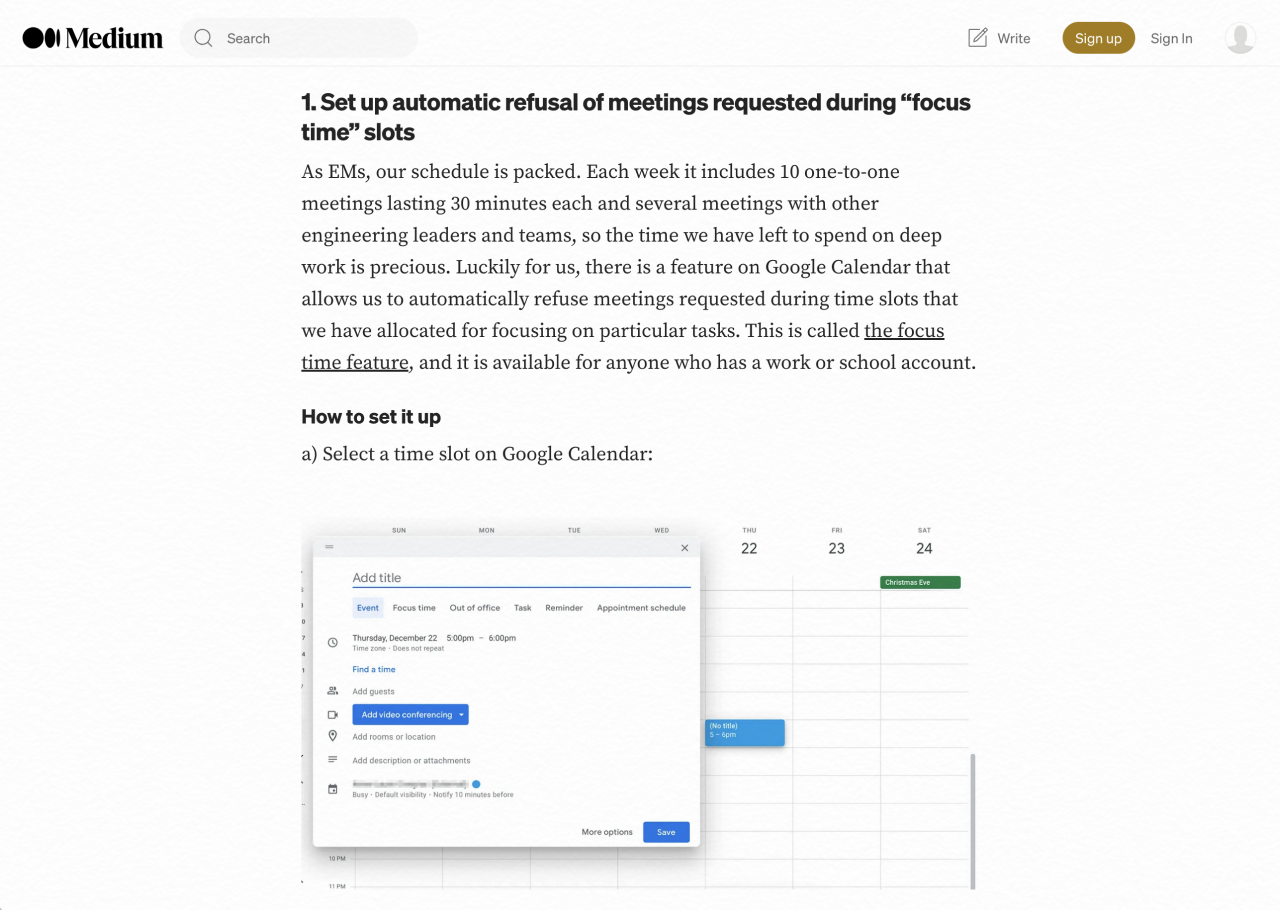Viewport: 1280px width, 910px height.
Task: Select the Reminder tab
Action: (x=564, y=608)
